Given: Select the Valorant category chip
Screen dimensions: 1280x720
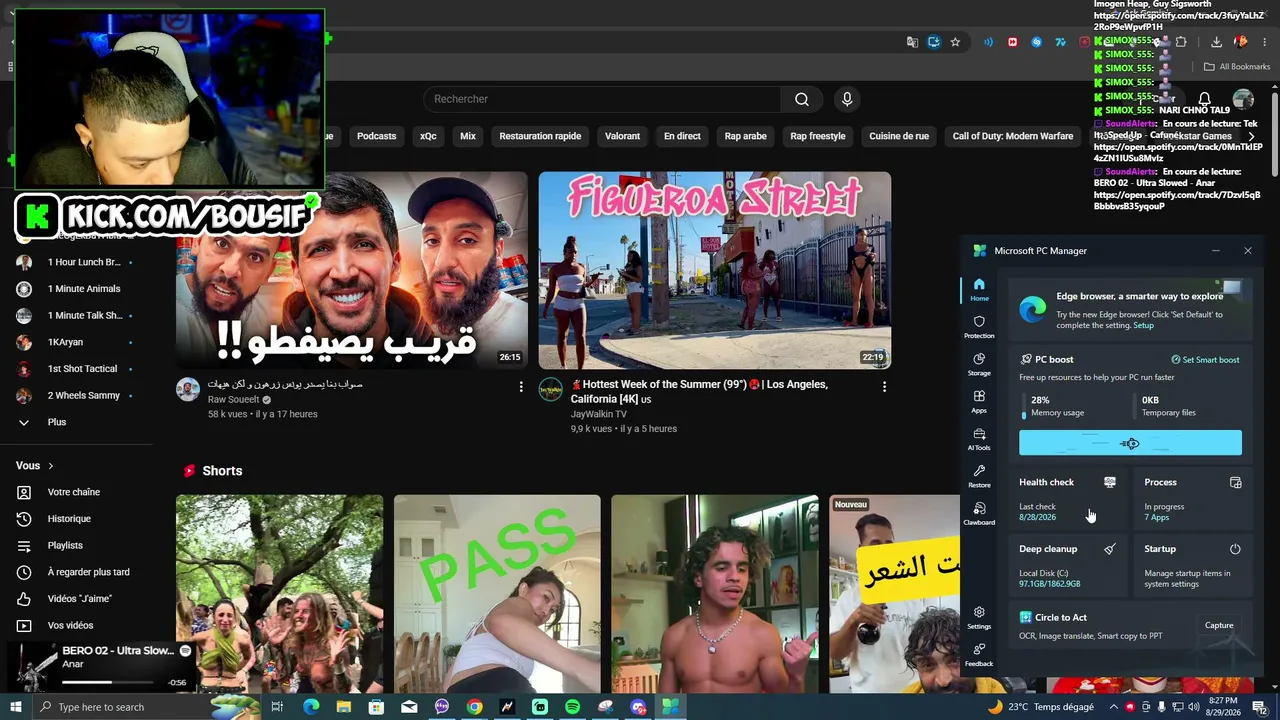Looking at the screenshot, I should 622,136.
